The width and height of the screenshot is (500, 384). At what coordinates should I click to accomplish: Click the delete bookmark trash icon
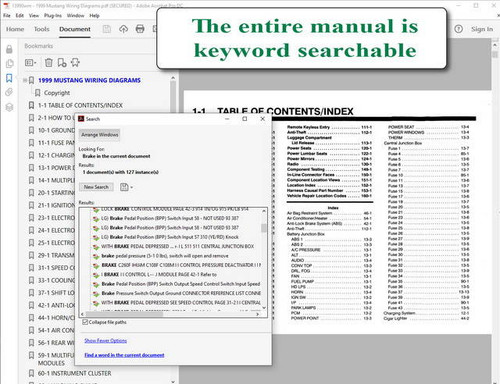(x=49, y=62)
